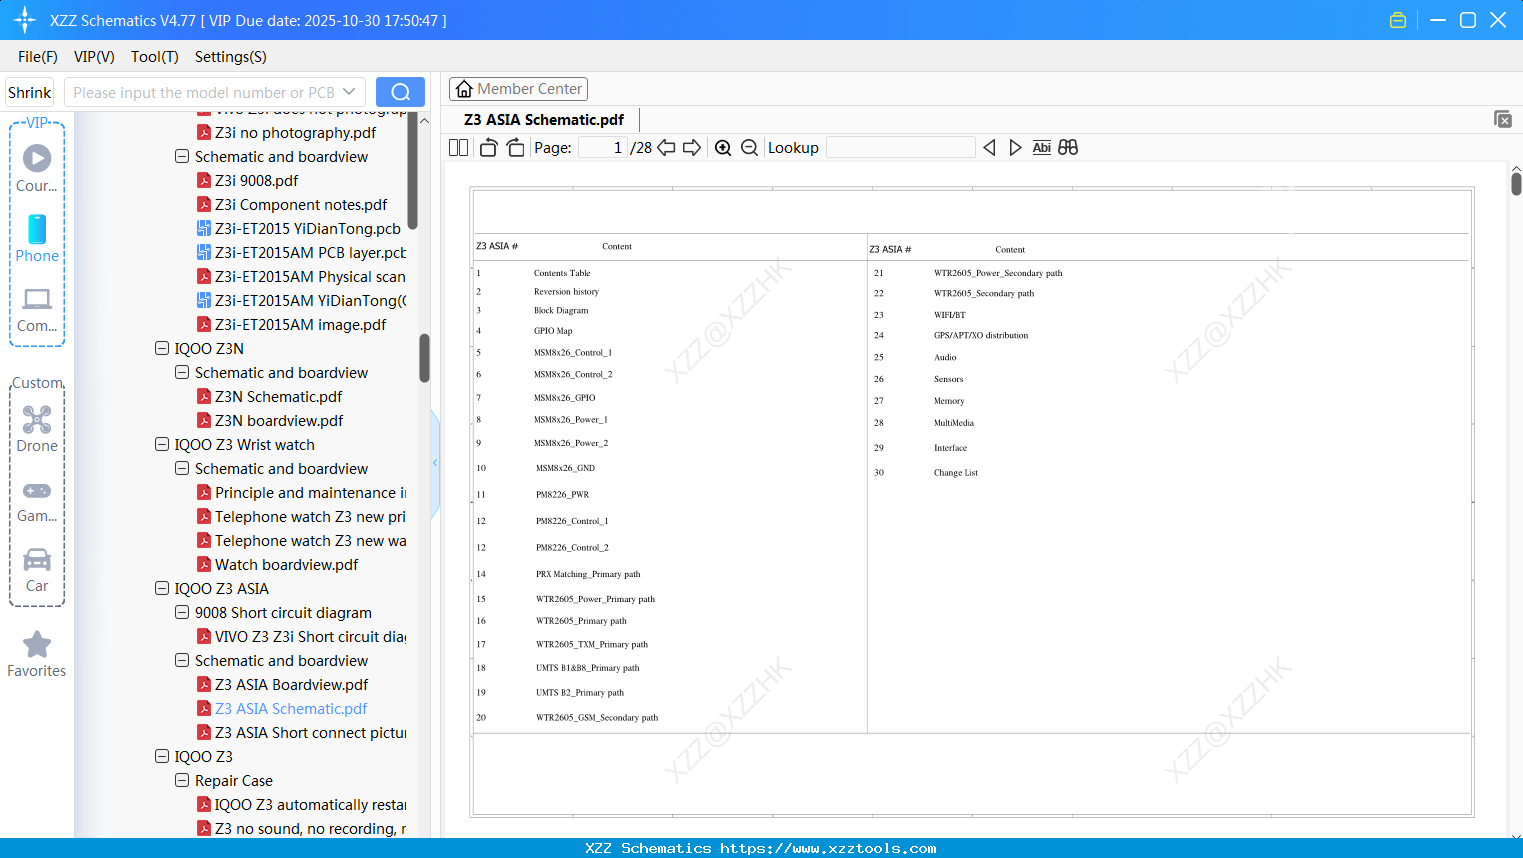Collapse the Repair Case folder
The image size is (1523, 858).
182,781
